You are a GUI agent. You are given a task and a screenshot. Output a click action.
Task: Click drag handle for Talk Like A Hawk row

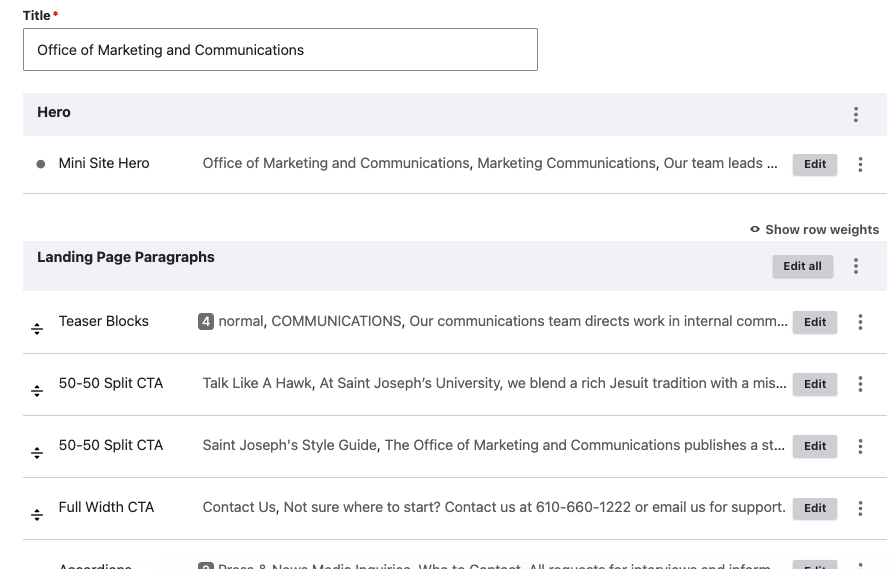click(x=37, y=391)
